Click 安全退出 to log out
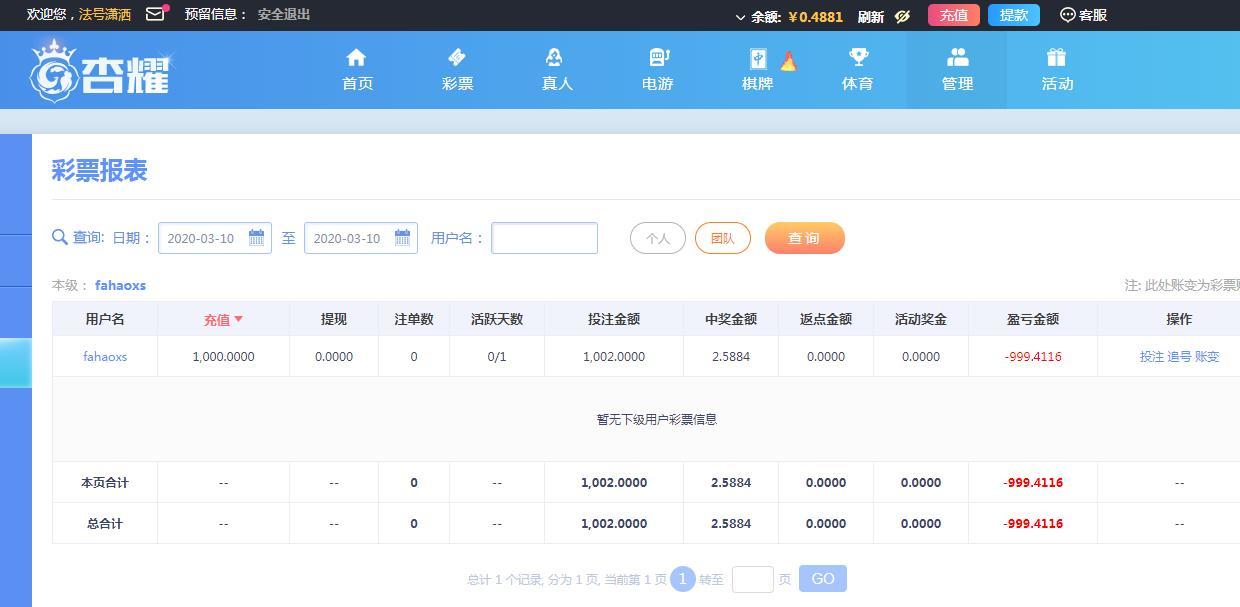The image size is (1240, 607). [x=284, y=14]
